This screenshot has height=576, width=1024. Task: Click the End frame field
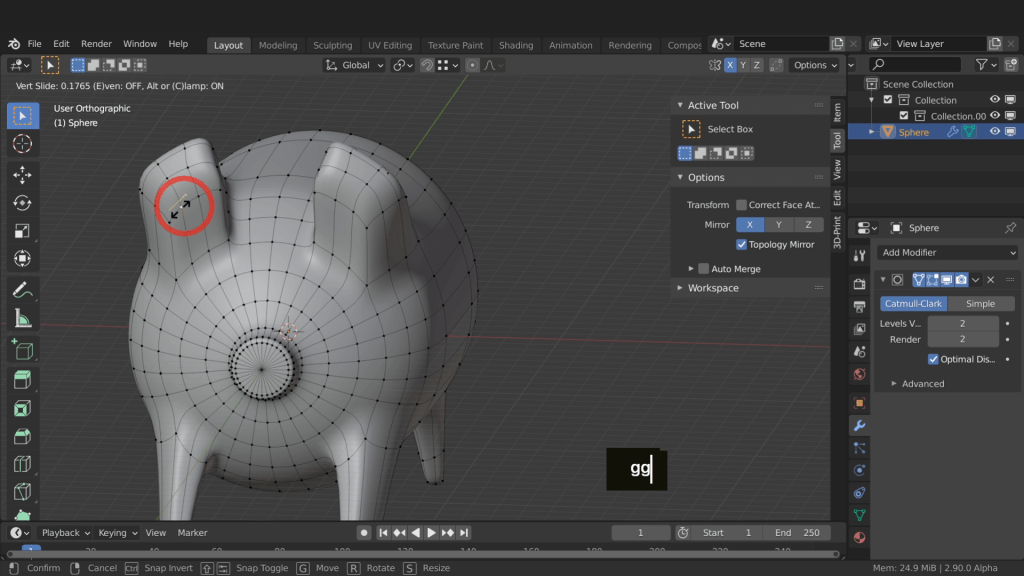[x=797, y=533]
